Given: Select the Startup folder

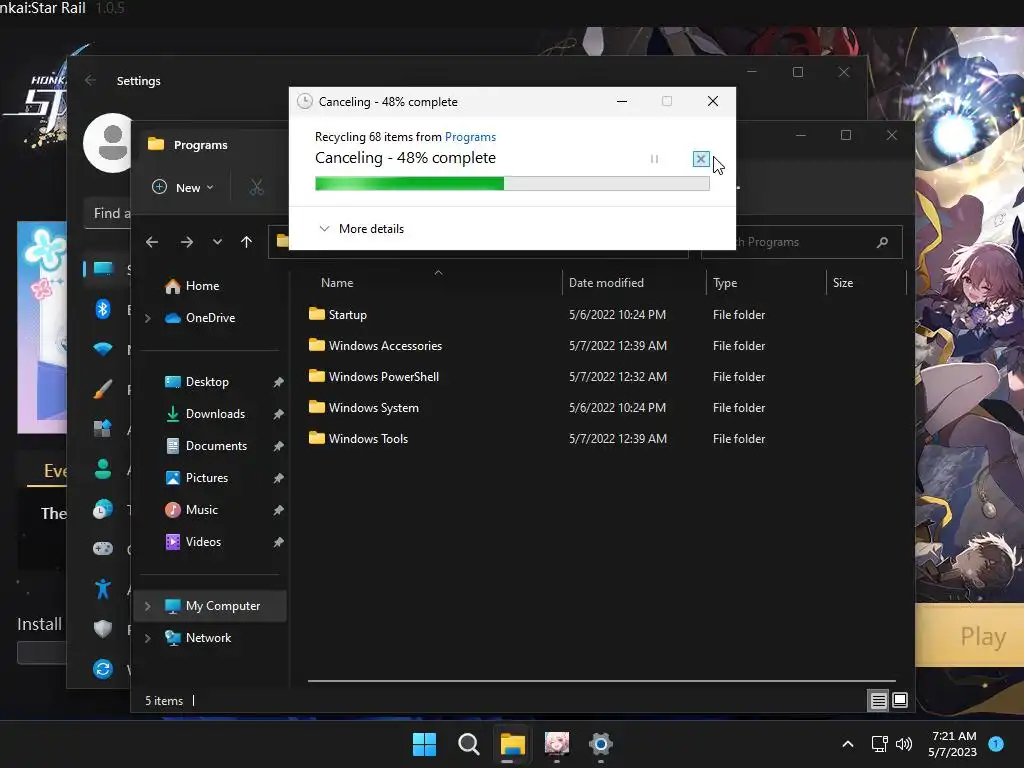Looking at the screenshot, I should coord(347,315).
